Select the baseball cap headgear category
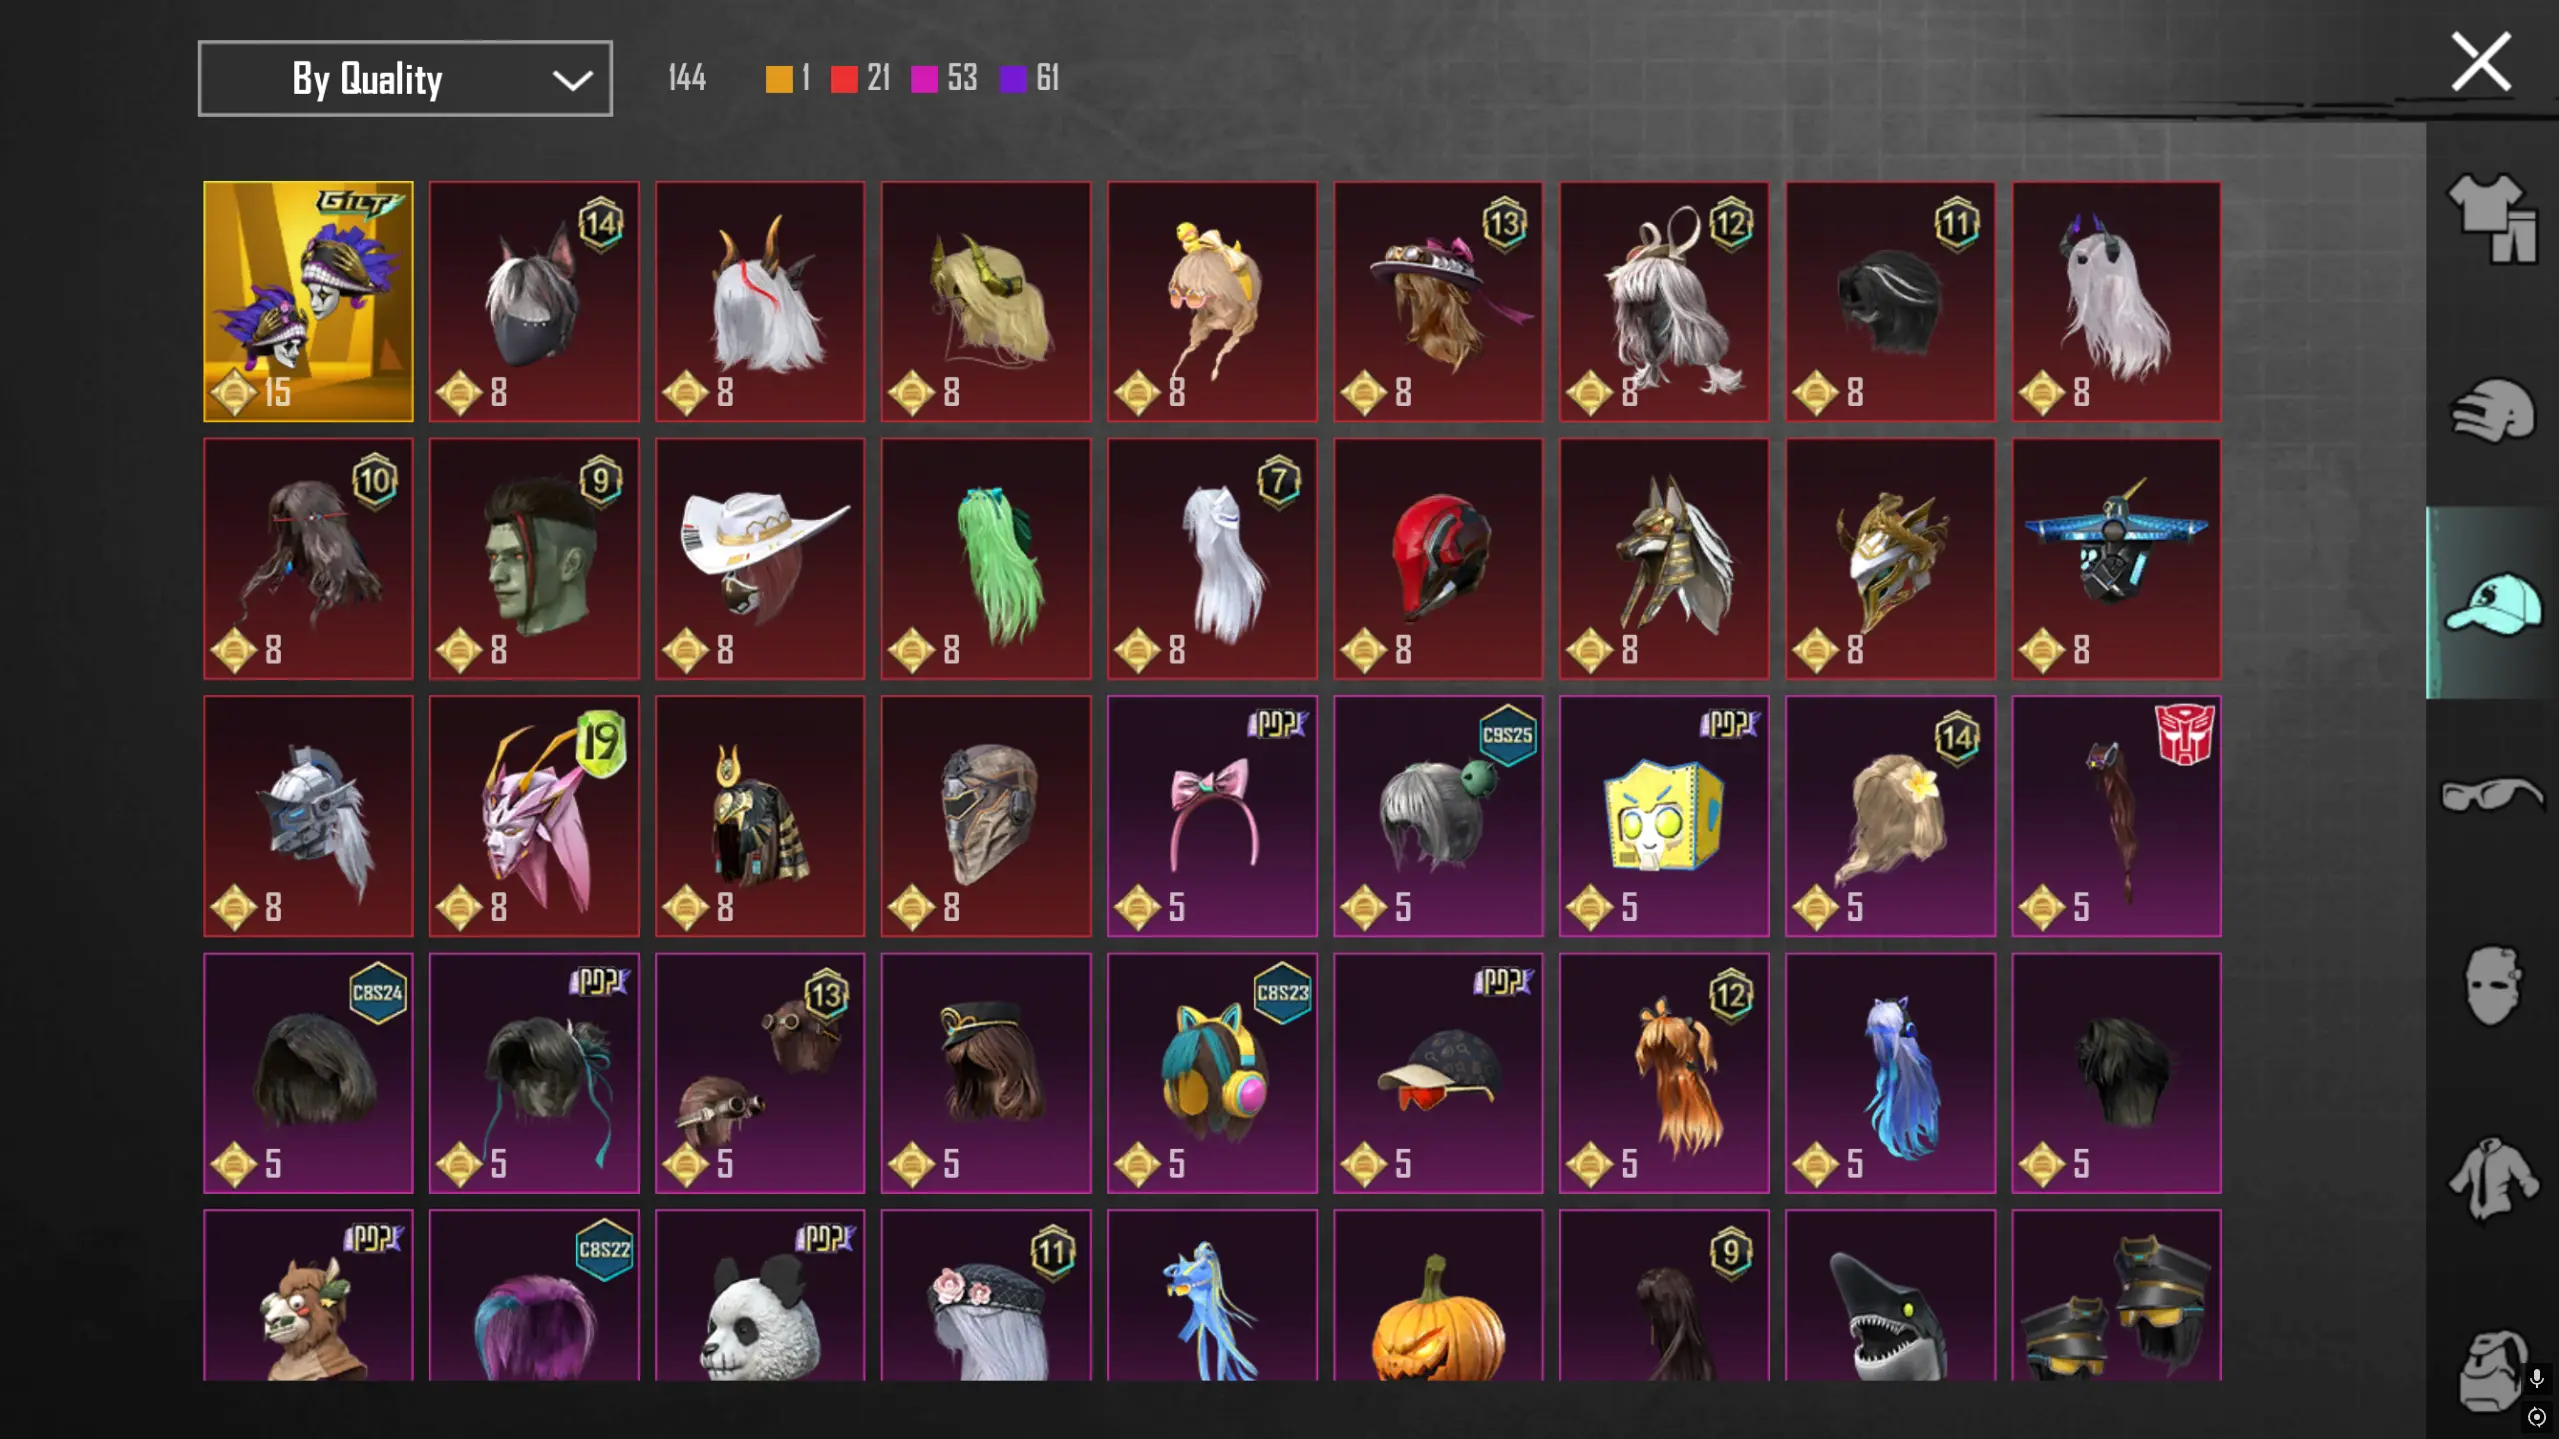The height and width of the screenshot is (1439, 2559). click(2493, 603)
